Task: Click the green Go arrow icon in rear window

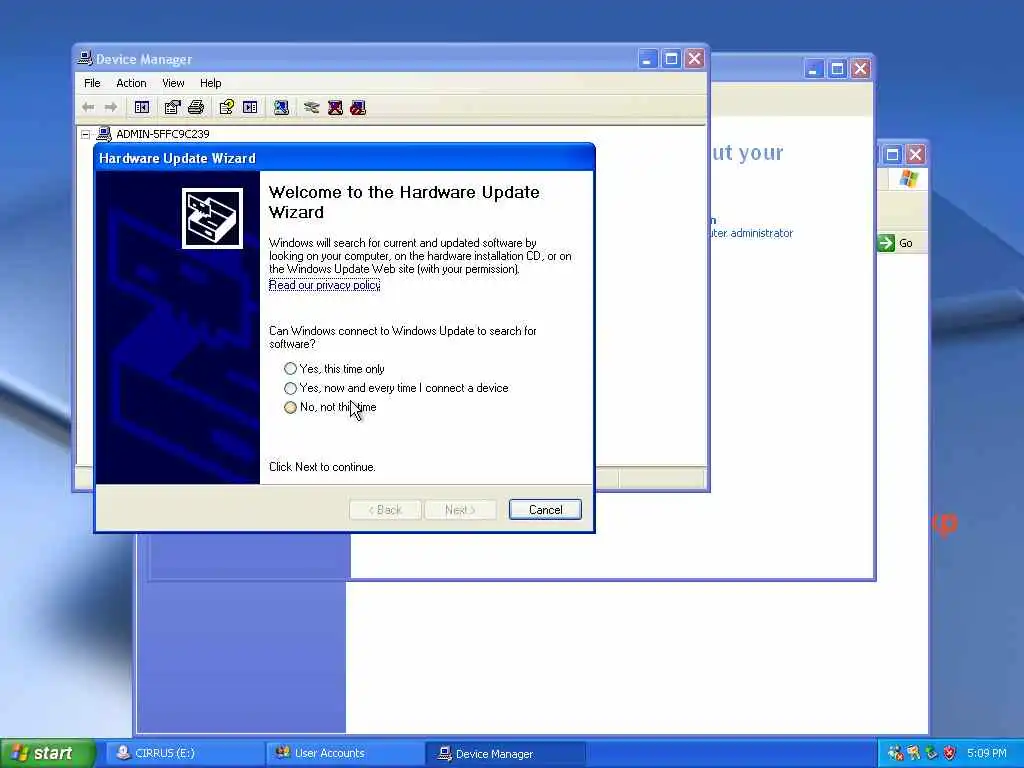Action: click(x=886, y=243)
